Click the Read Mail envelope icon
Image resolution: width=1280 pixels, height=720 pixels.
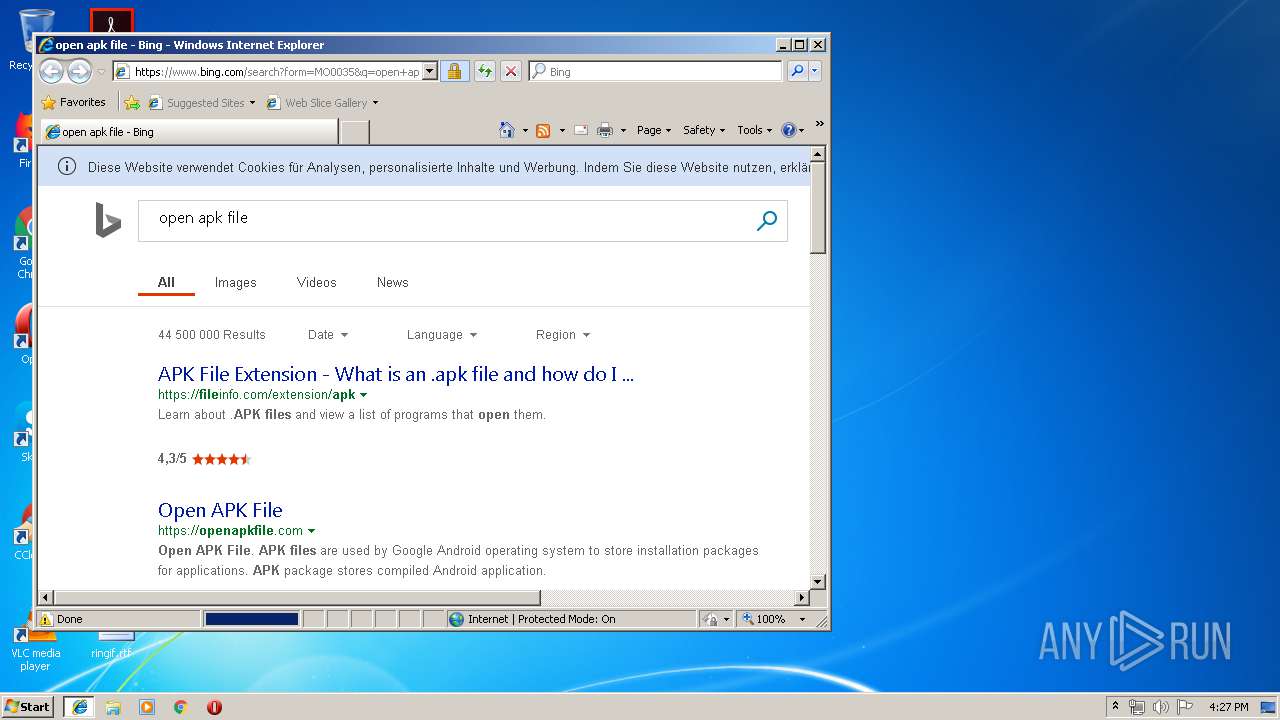pos(580,130)
